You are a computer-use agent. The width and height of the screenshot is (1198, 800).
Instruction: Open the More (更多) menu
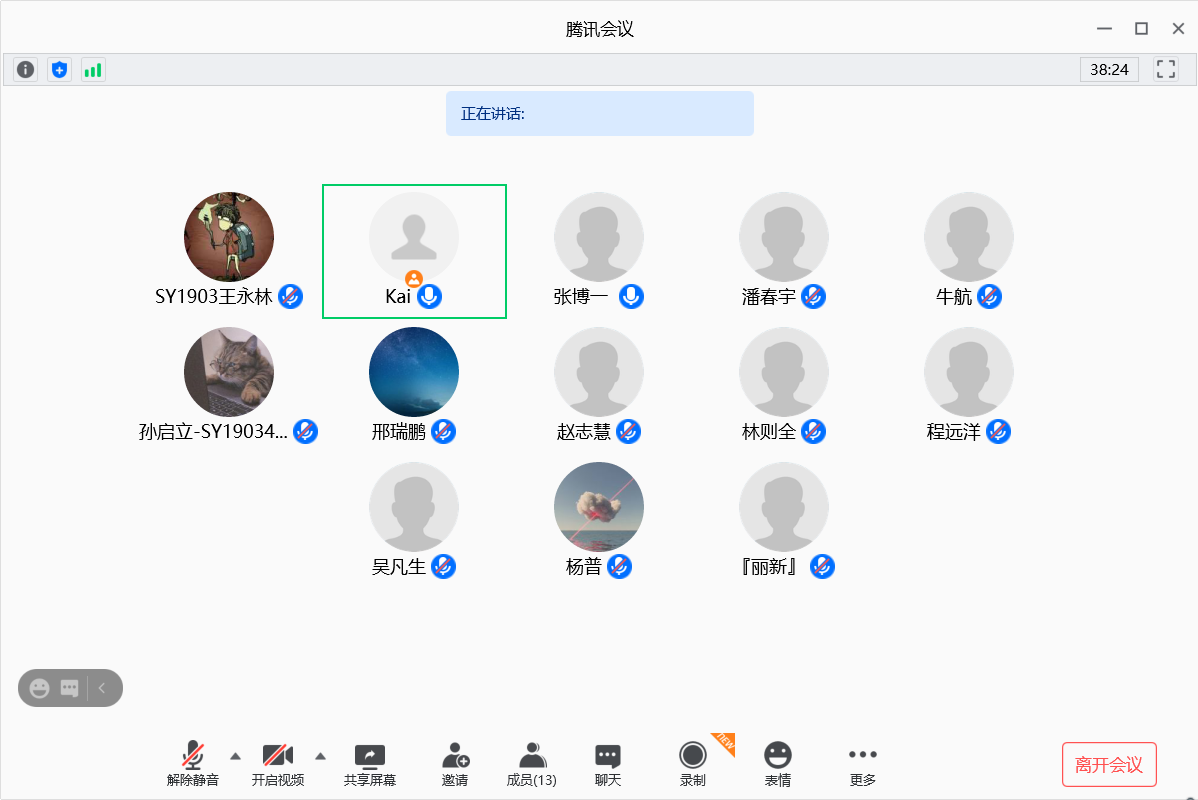coord(863,764)
